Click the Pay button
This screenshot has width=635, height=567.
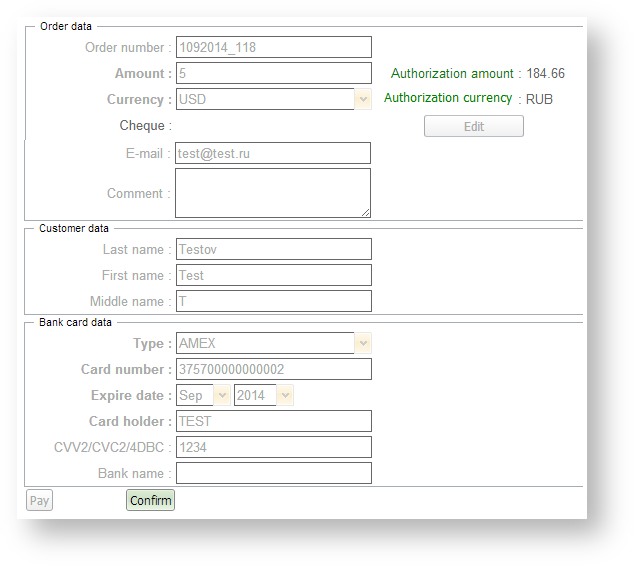click(x=39, y=501)
